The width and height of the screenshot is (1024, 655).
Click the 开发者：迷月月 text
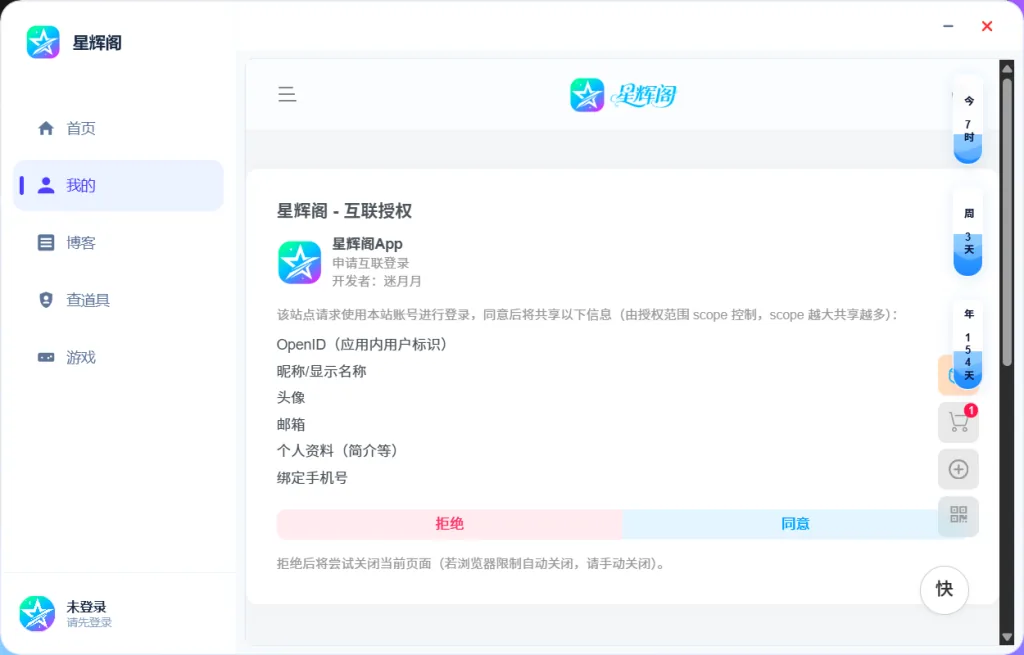[377, 281]
